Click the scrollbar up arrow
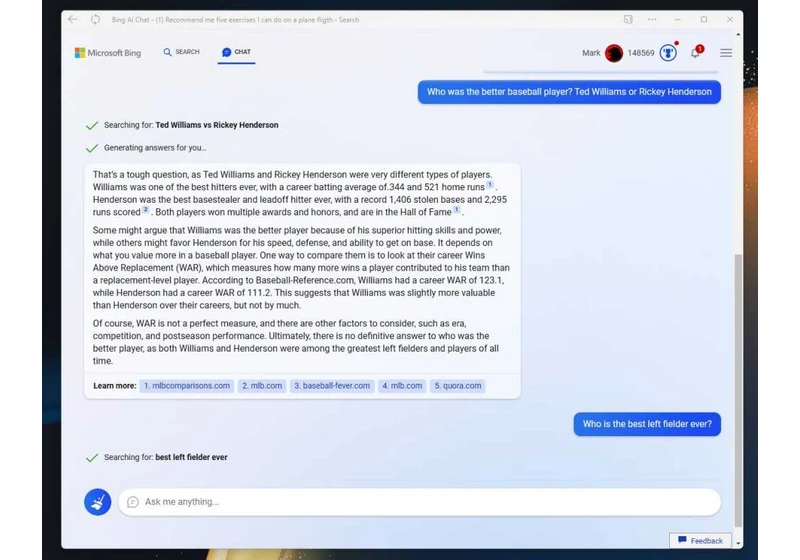 click(x=738, y=35)
